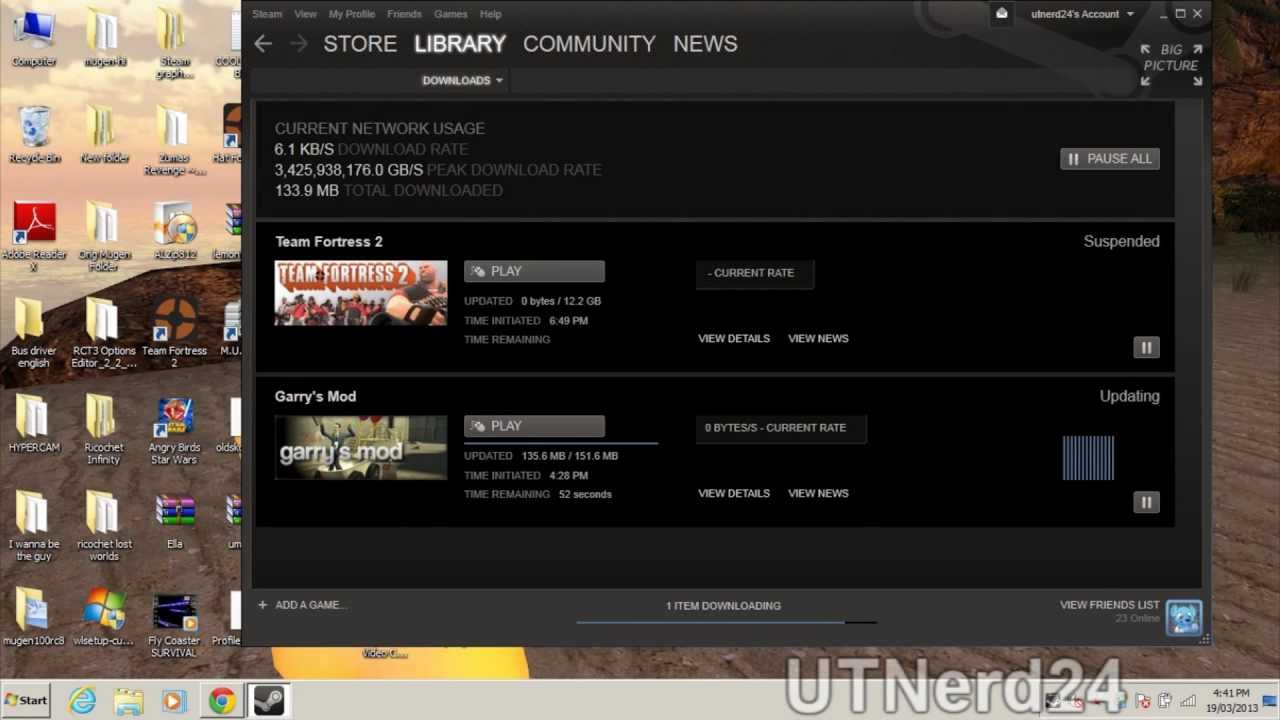This screenshot has height=720, width=1280.
Task: Open the View menu
Action: (x=305, y=14)
